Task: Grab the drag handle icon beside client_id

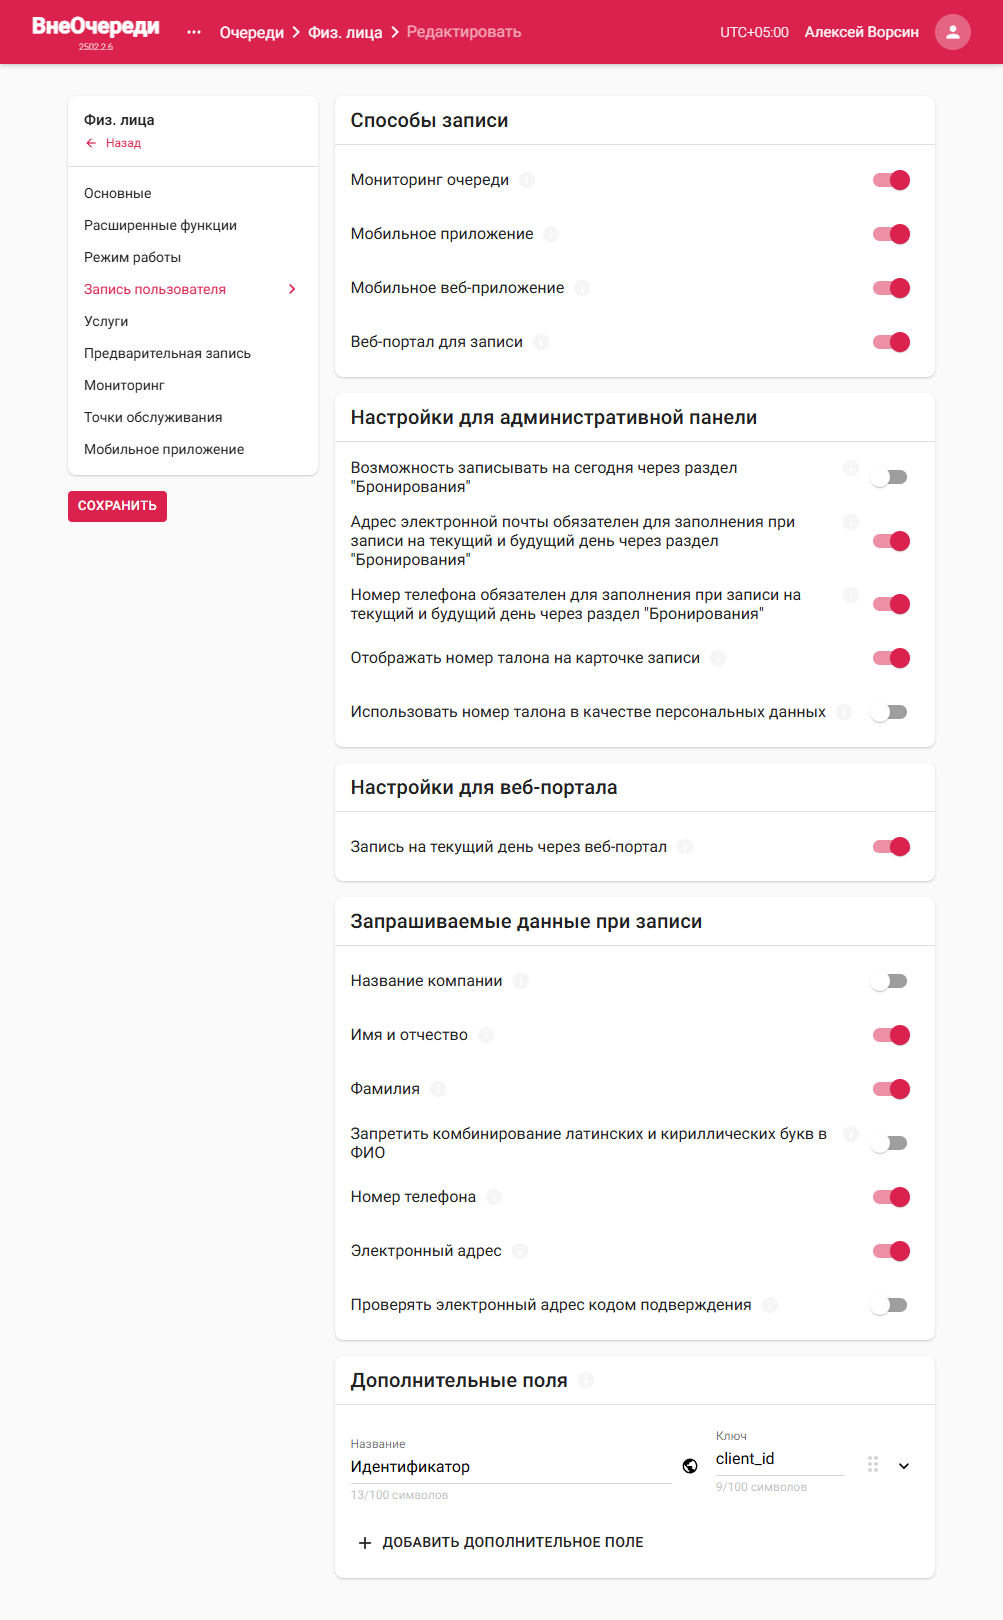Action: (x=873, y=1464)
